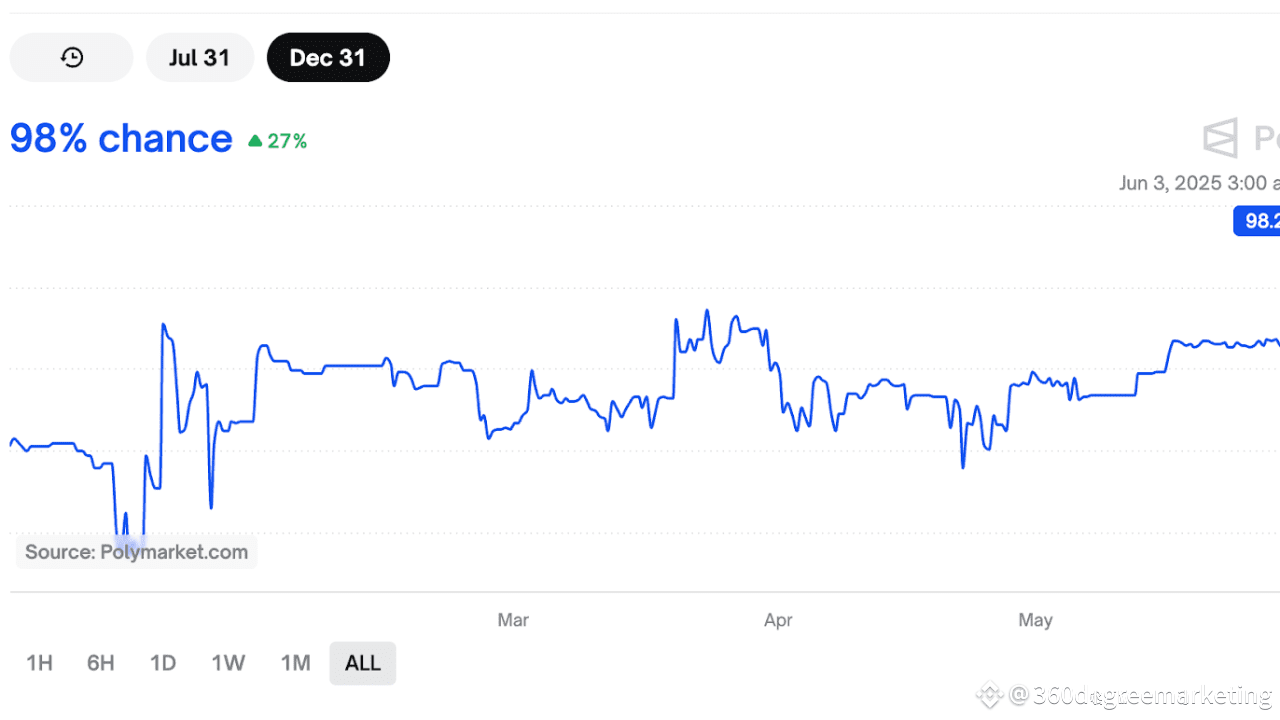The width and height of the screenshot is (1280, 720).
Task: Set chart timeframe to 1W
Action: click(x=228, y=663)
